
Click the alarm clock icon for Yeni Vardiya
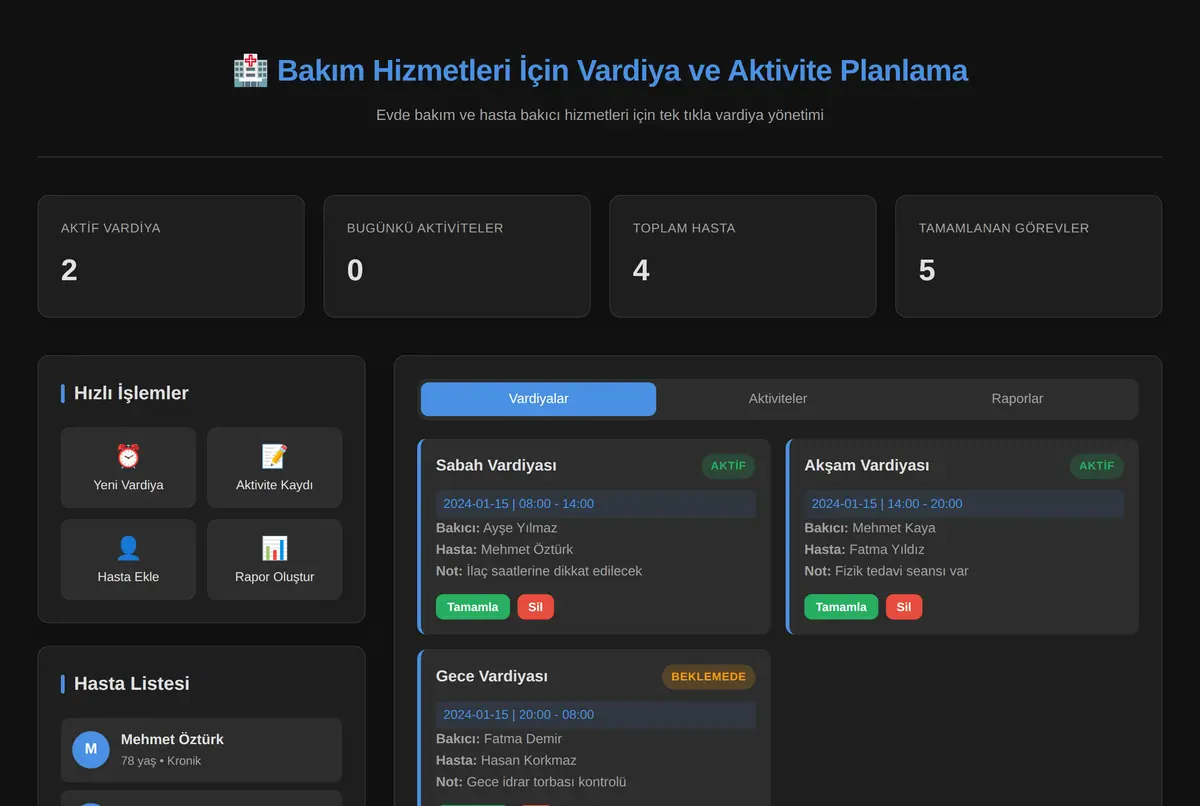128,457
